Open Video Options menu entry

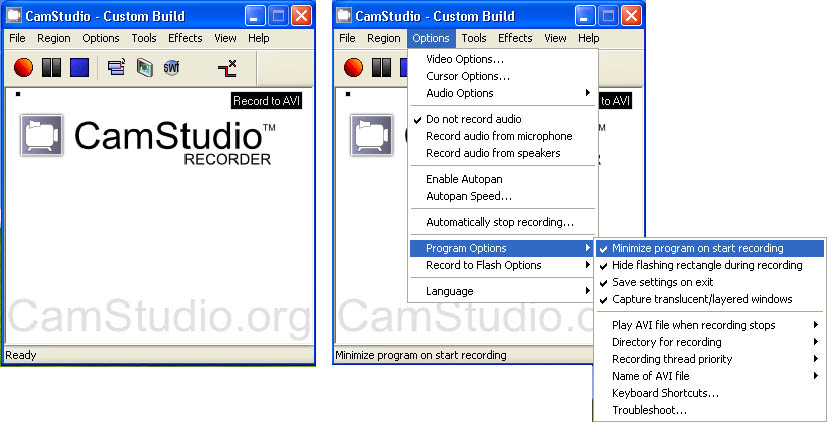click(x=503, y=59)
